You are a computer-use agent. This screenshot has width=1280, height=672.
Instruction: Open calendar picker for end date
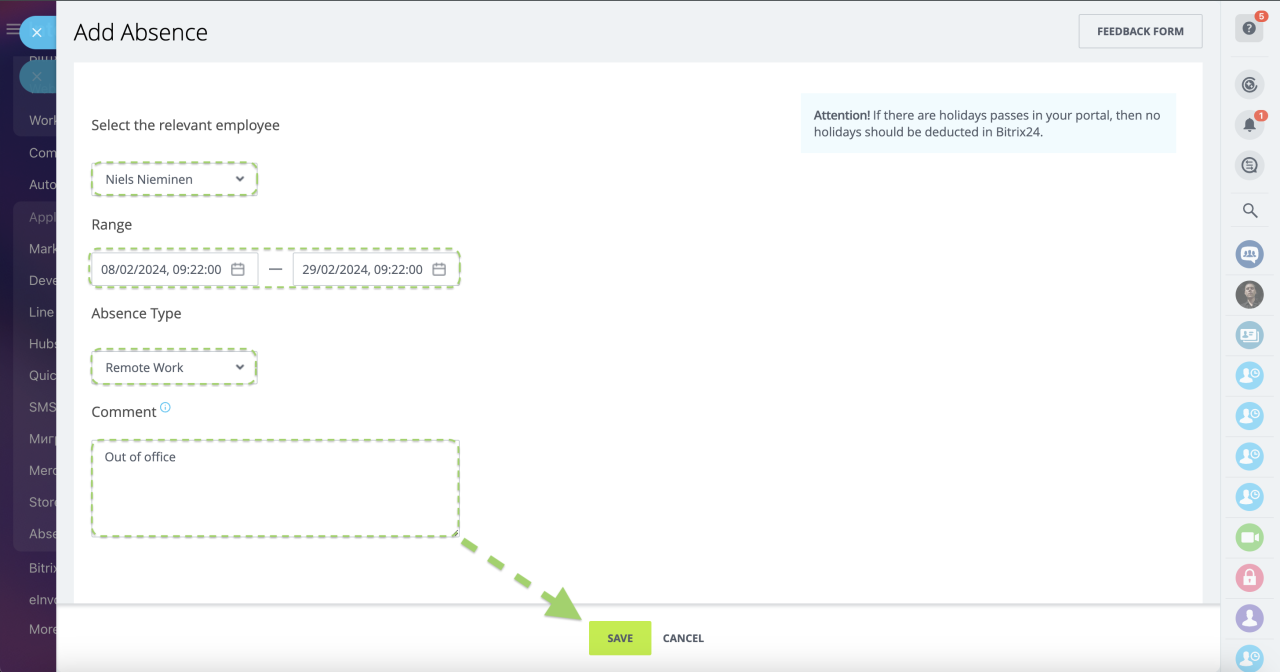(x=439, y=269)
